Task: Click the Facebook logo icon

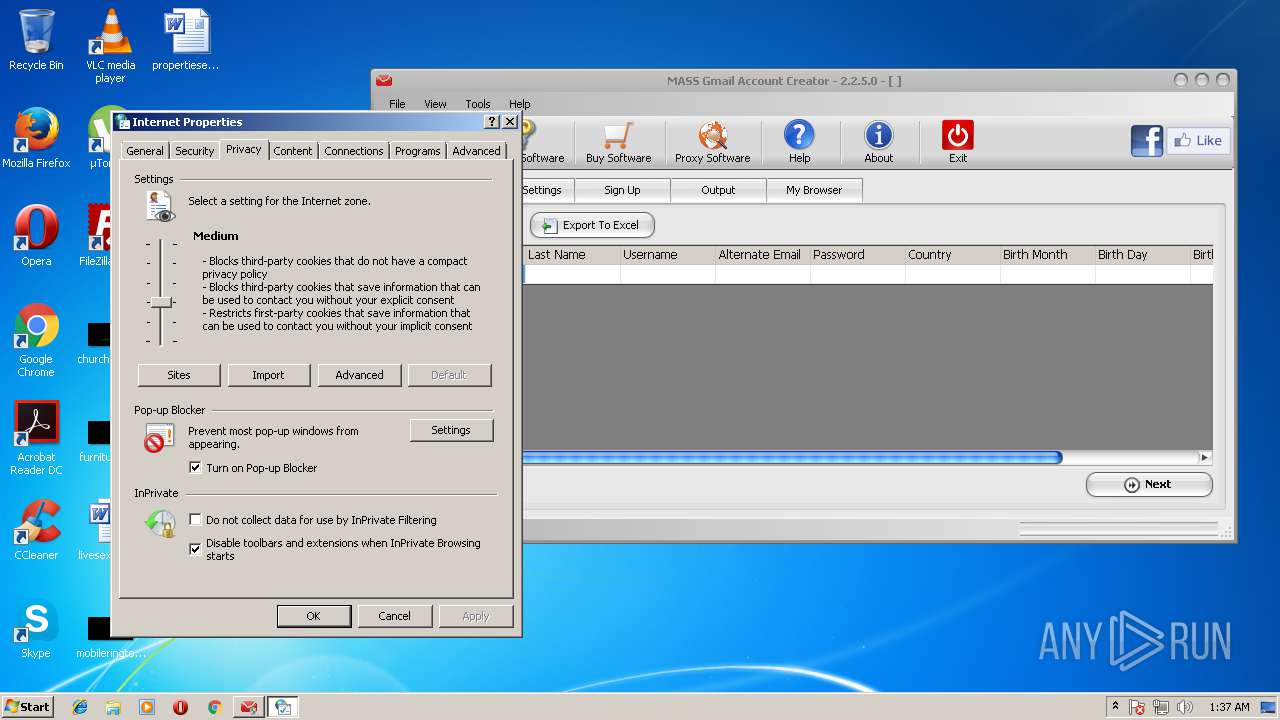Action: pyautogui.click(x=1147, y=141)
